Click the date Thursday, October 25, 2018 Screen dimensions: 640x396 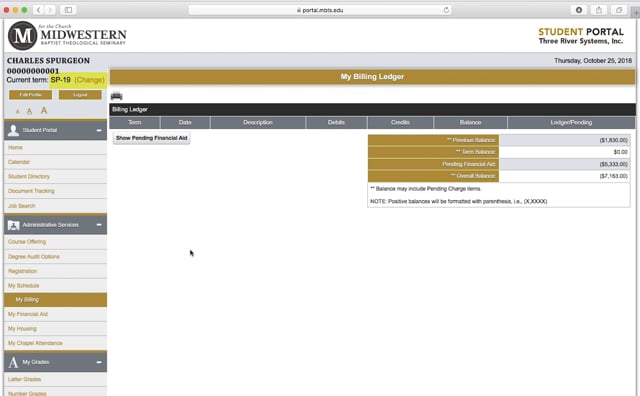(x=593, y=61)
